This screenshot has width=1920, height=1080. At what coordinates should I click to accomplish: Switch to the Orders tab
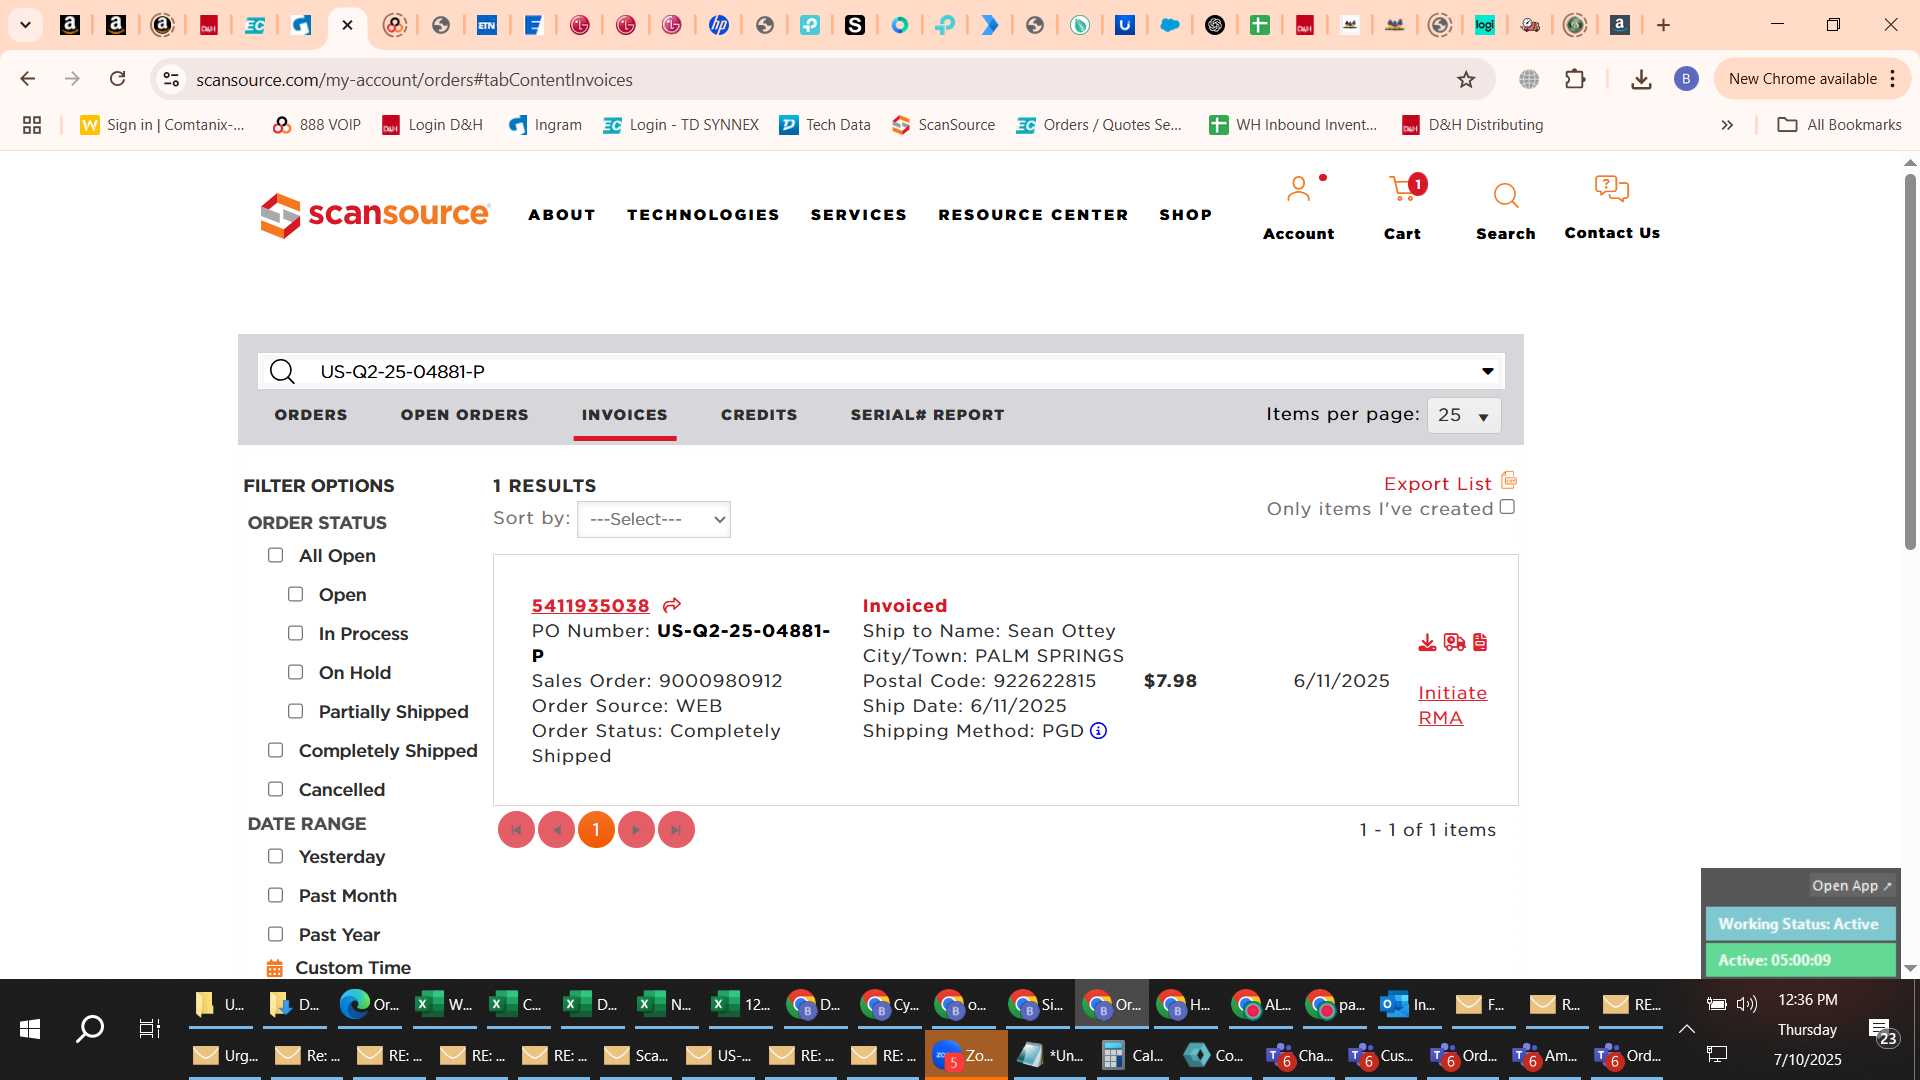click(x=311, y=415)
